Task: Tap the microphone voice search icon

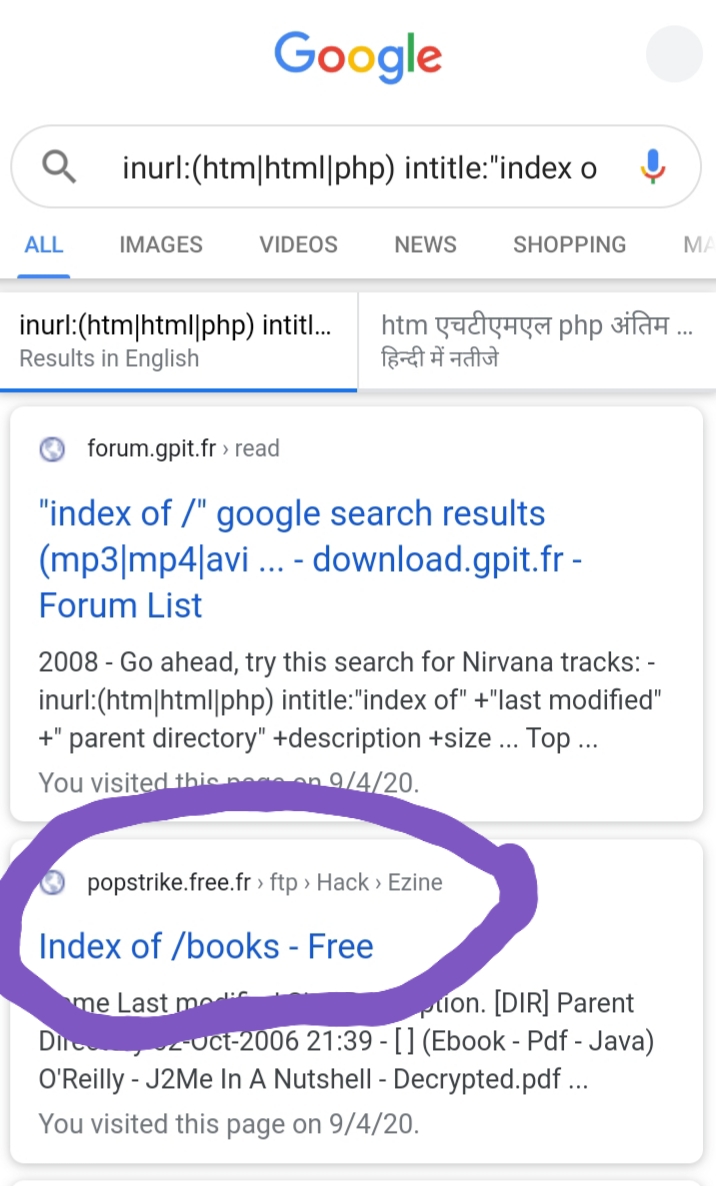Action: tap(652, 167)
